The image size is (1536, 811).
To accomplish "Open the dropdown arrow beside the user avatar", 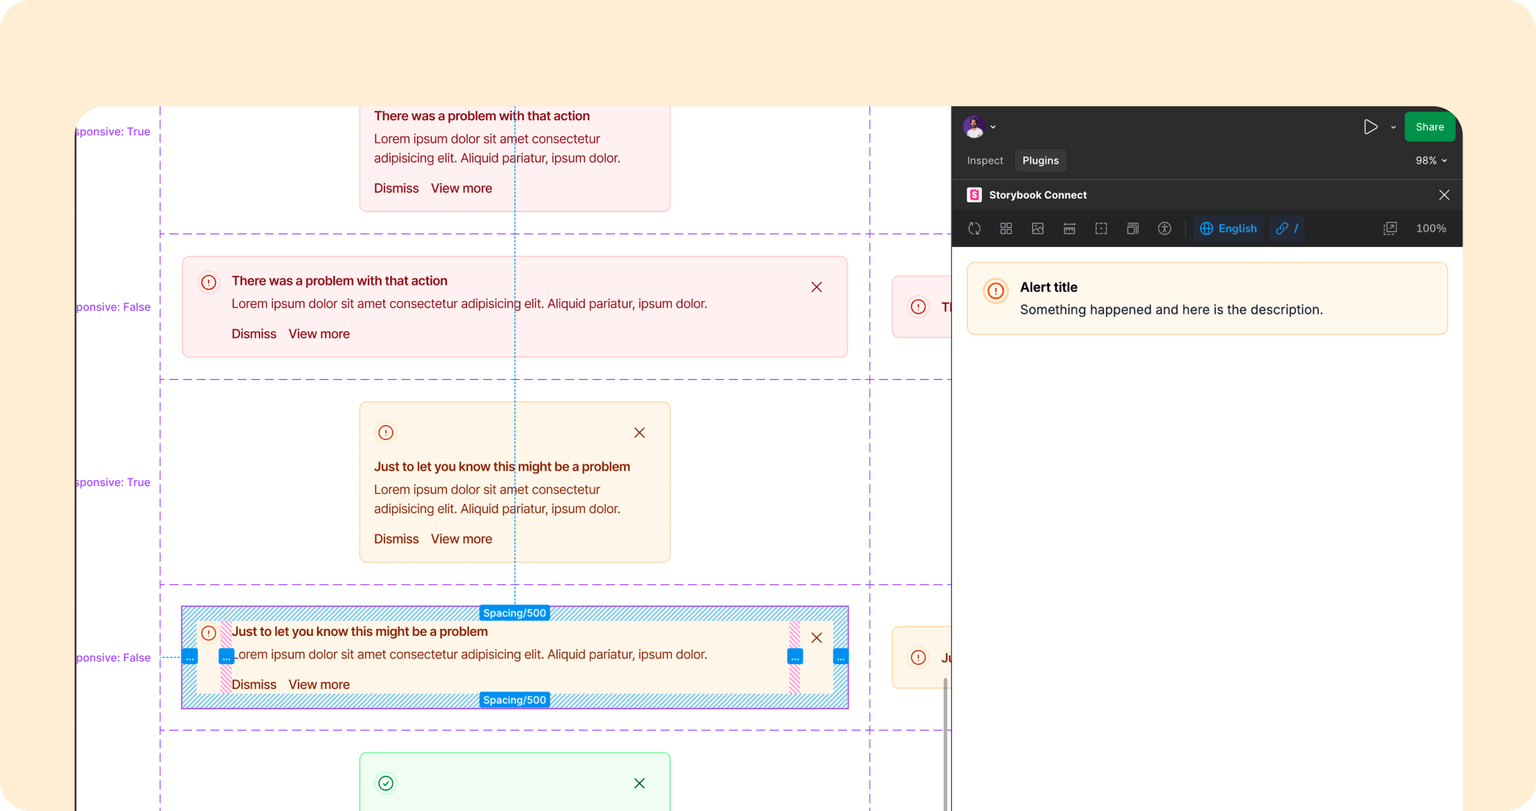I will (993, 128).
